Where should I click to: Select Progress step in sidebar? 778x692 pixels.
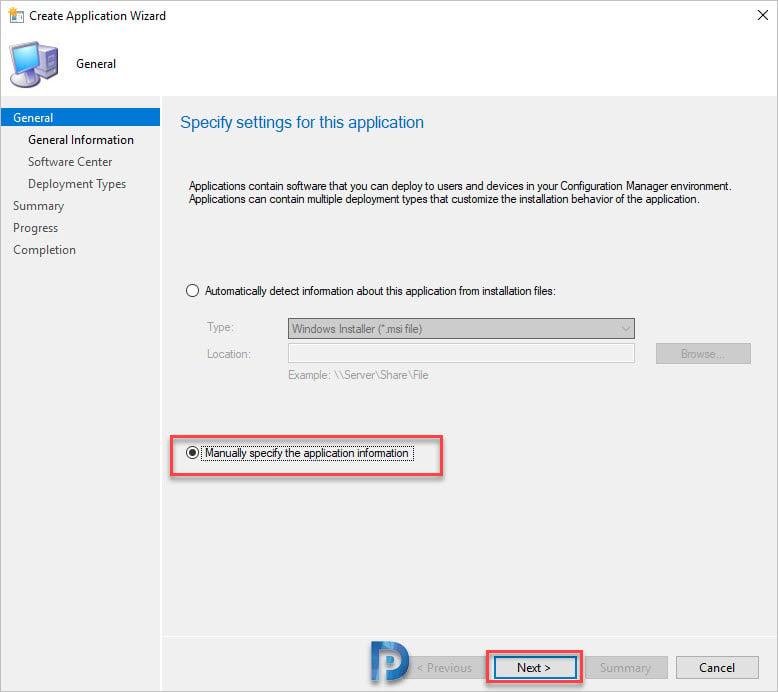(35, 228)
